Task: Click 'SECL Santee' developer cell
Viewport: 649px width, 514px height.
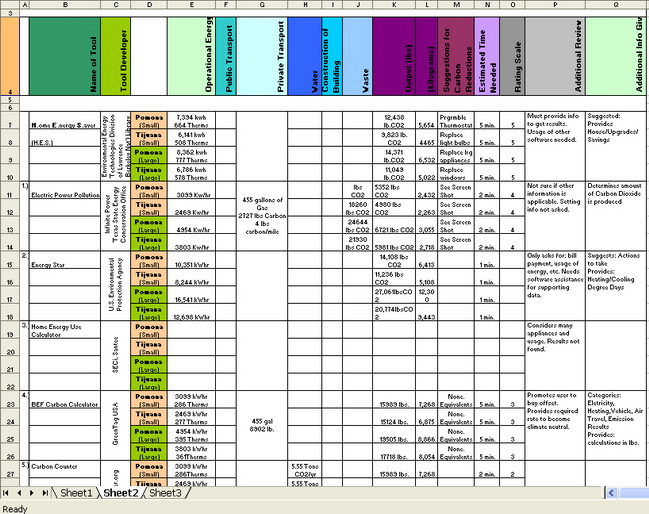Action: coord(115,355)
